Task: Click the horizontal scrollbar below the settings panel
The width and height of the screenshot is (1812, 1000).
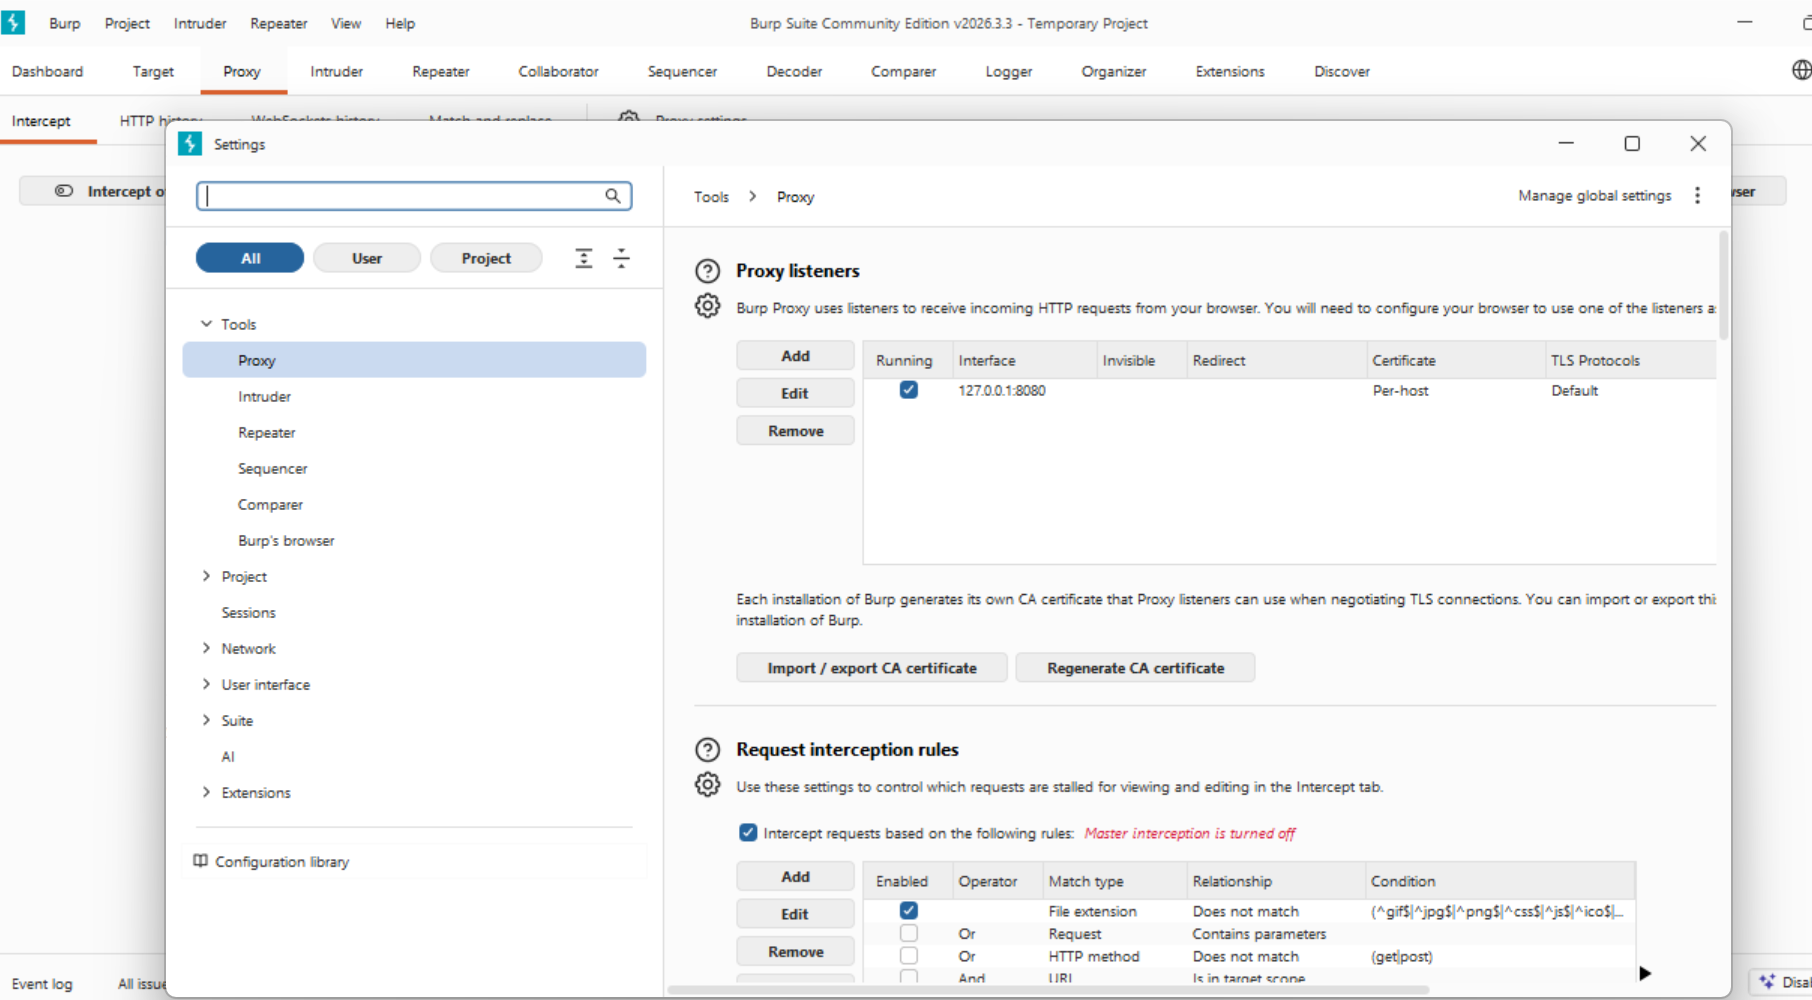Action: [x=1048, y=990]
